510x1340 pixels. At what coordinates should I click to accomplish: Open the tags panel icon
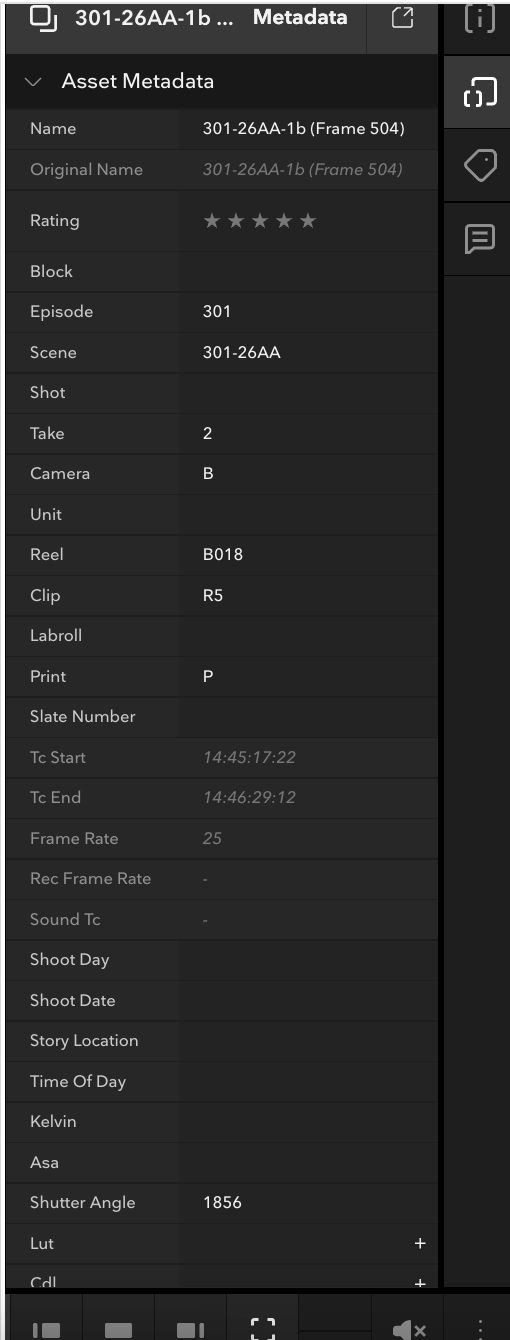tap(478, 166)
